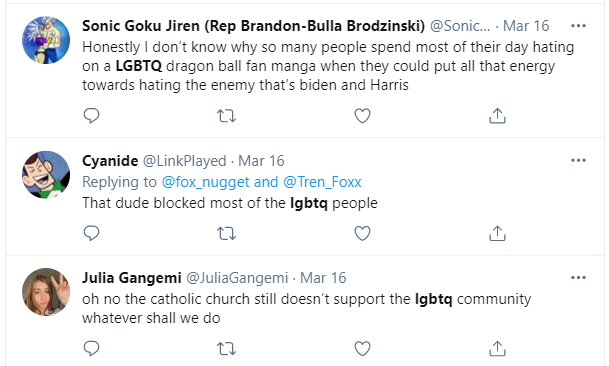609x366 pixels.
Task: Like Cyanide's tweet about blocked people
Action: [x=362, y=234]
